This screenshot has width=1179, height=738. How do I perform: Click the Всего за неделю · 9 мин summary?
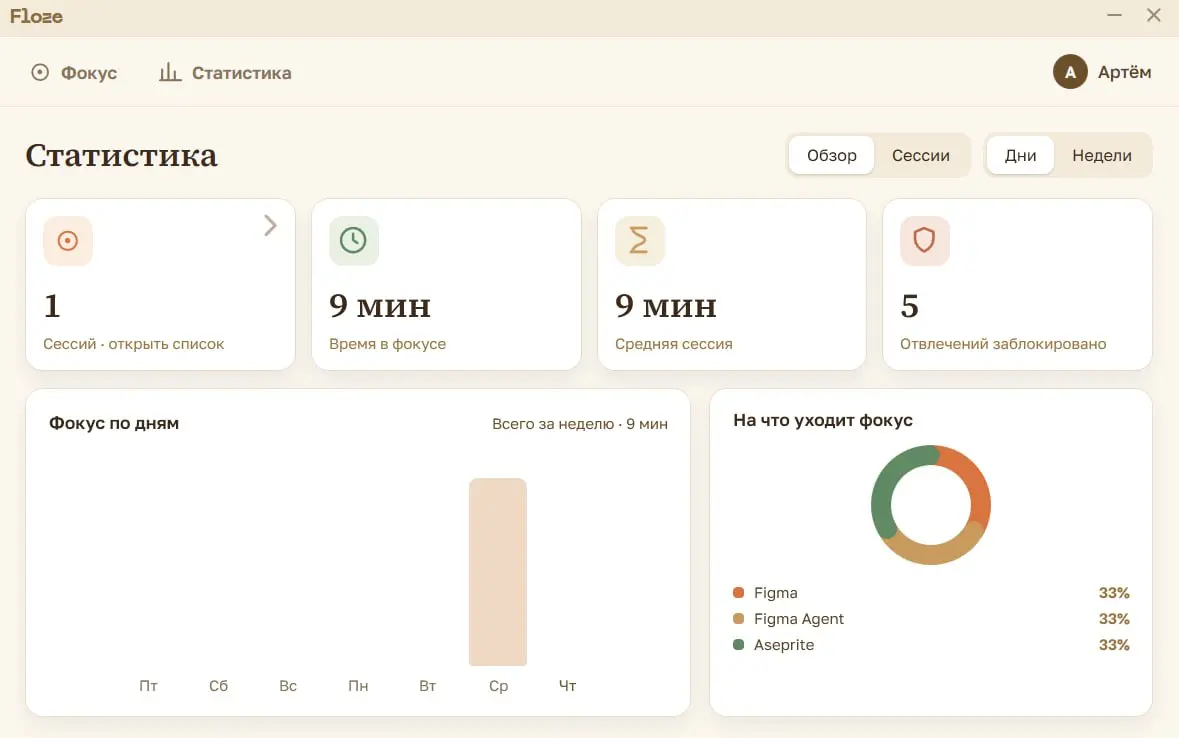click(580, 424)
